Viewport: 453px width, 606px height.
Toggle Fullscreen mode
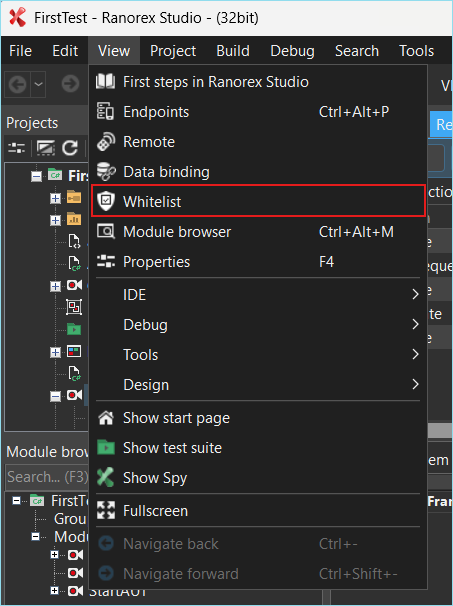pyautogui.click(x=258, y=511)
